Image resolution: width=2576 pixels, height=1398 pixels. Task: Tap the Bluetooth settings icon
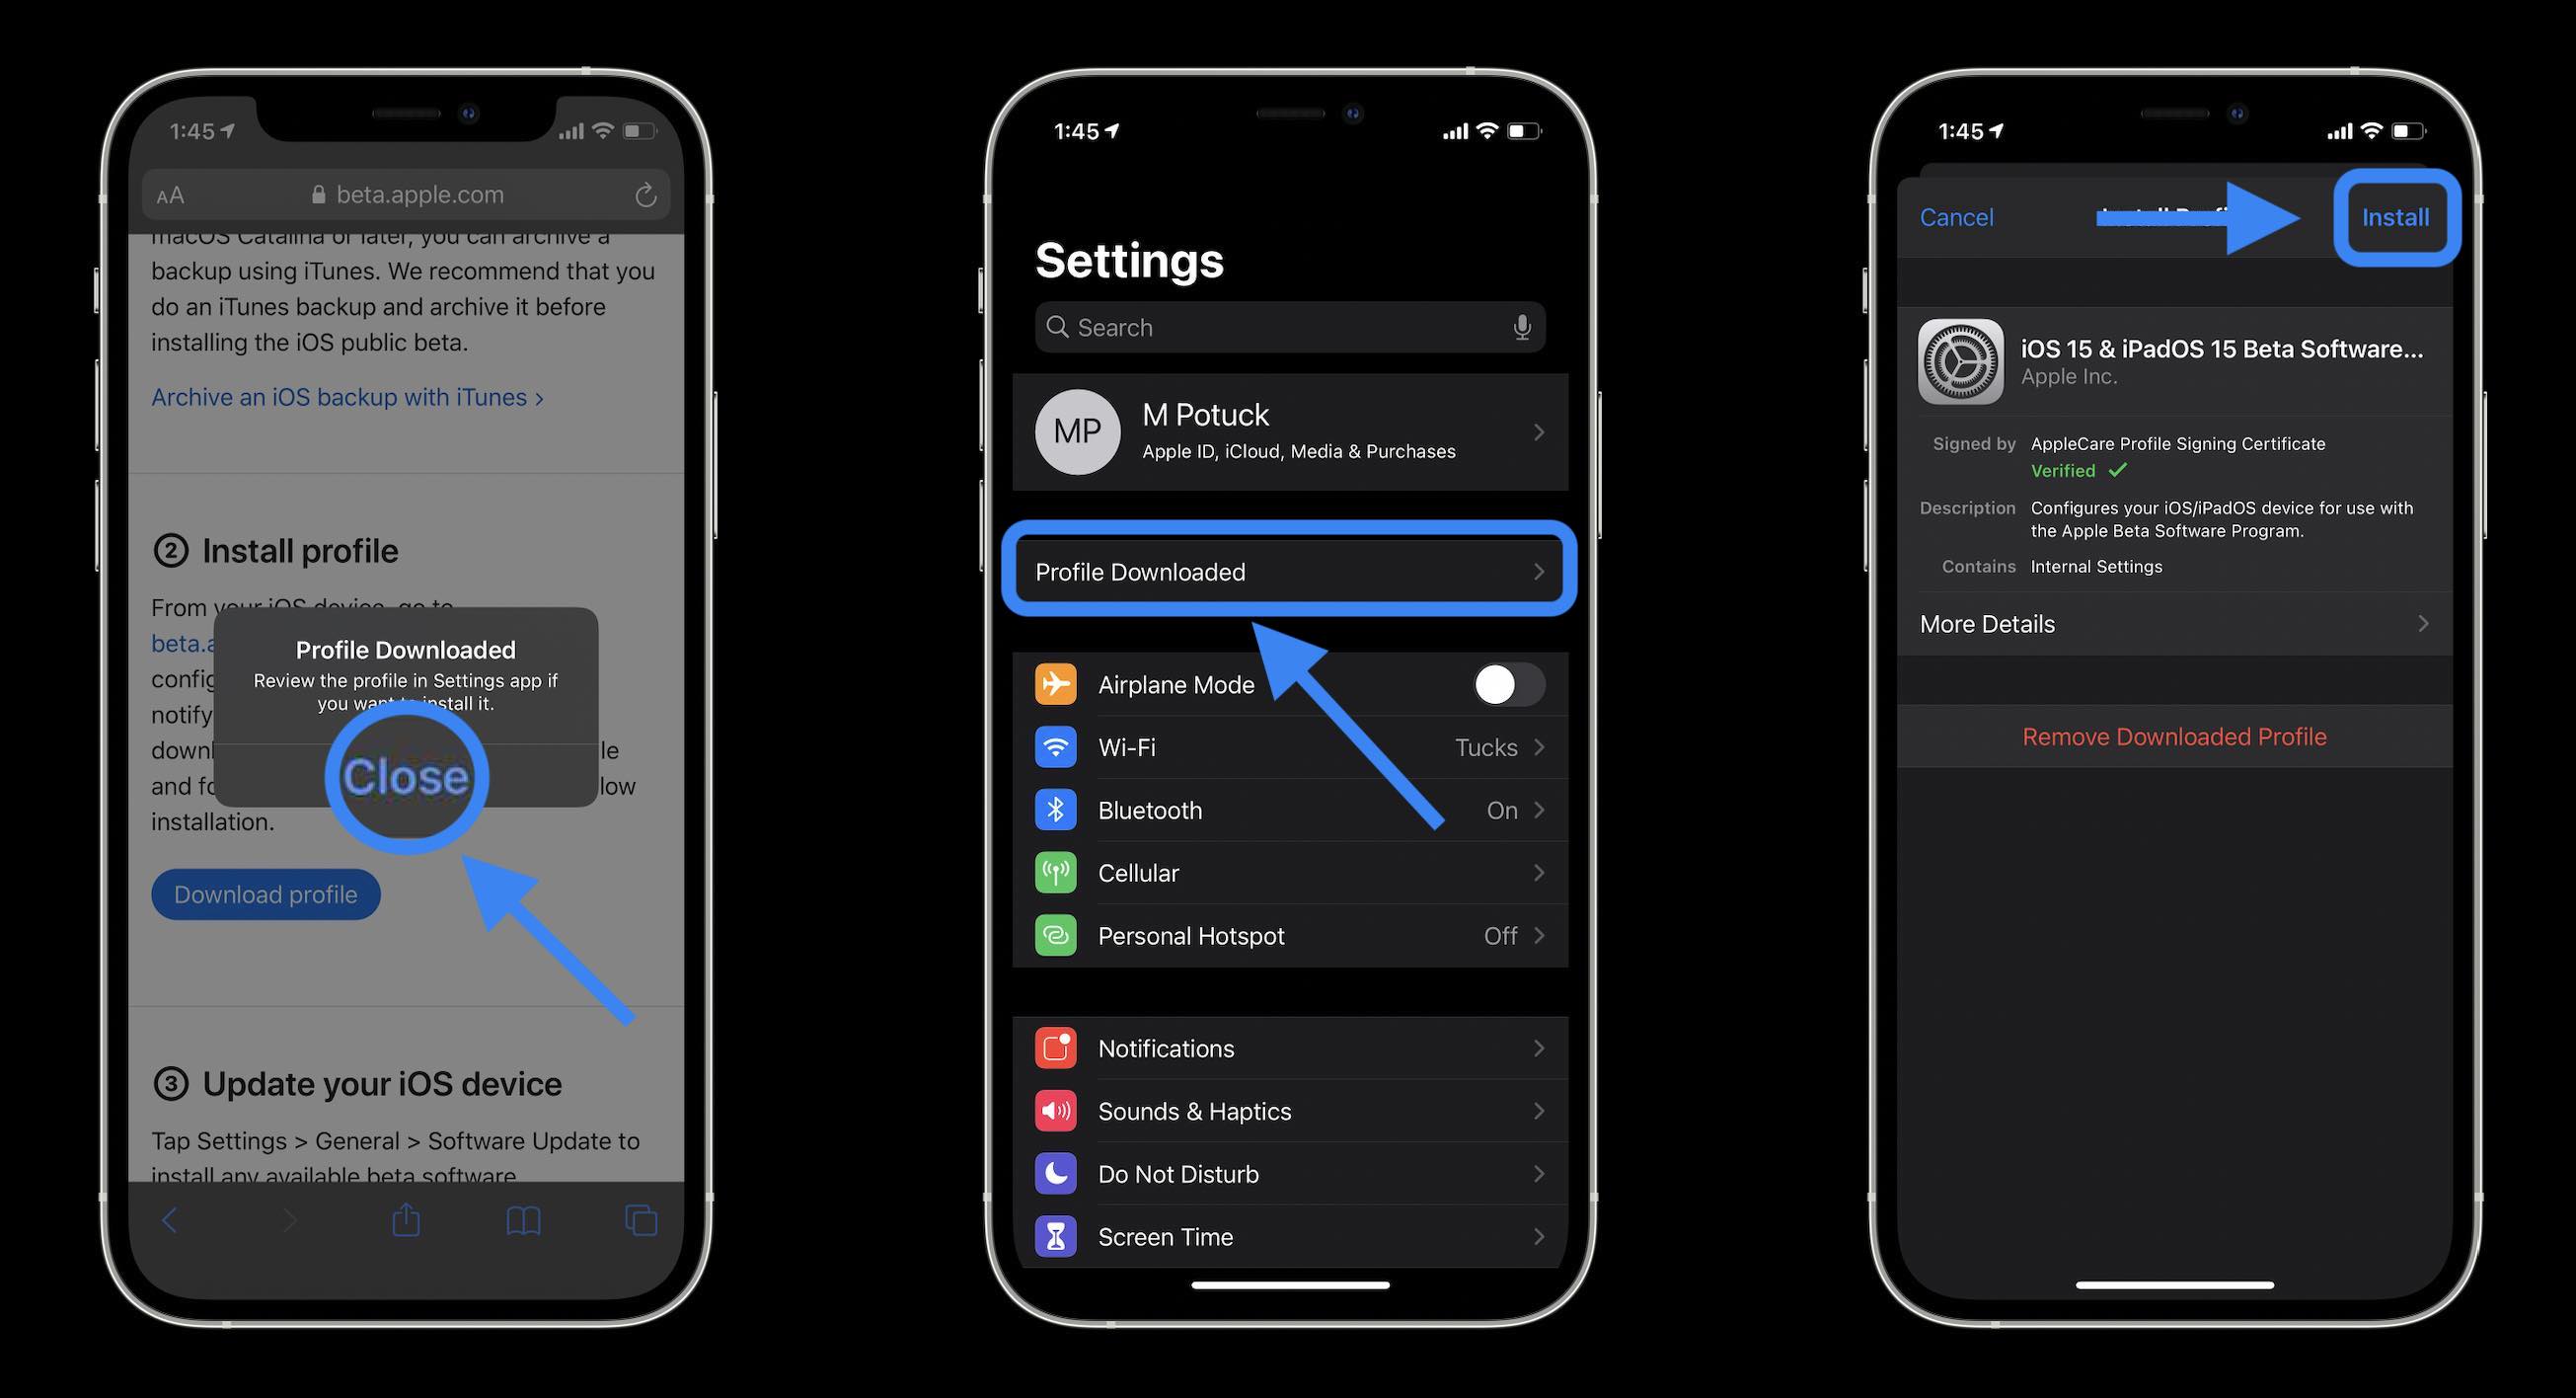pos(1055,810)
